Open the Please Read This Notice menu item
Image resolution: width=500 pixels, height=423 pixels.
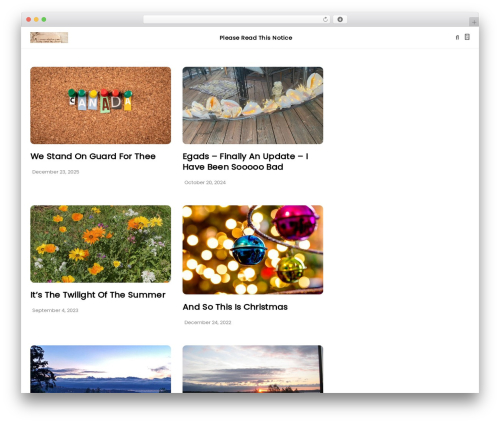[x=256, y=38]
